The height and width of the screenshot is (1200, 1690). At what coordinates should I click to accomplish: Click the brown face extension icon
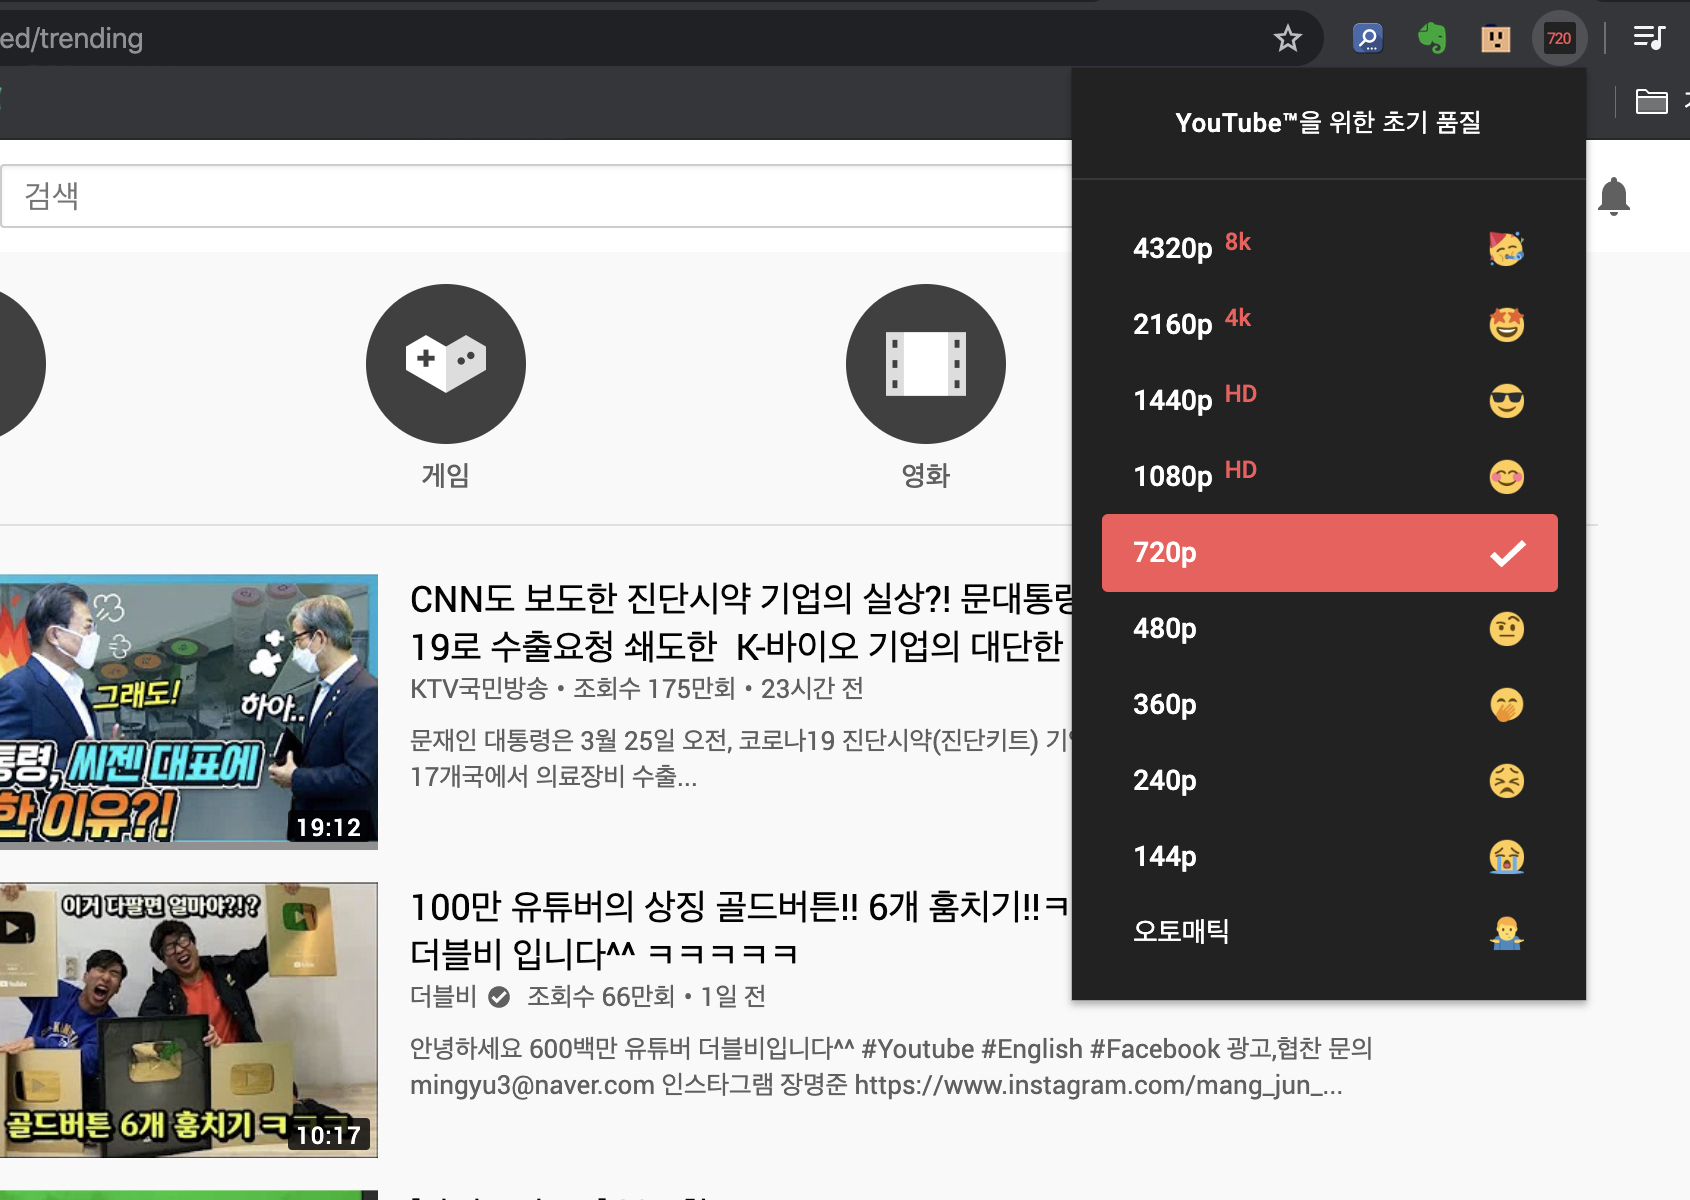(x=1496, y=39)
